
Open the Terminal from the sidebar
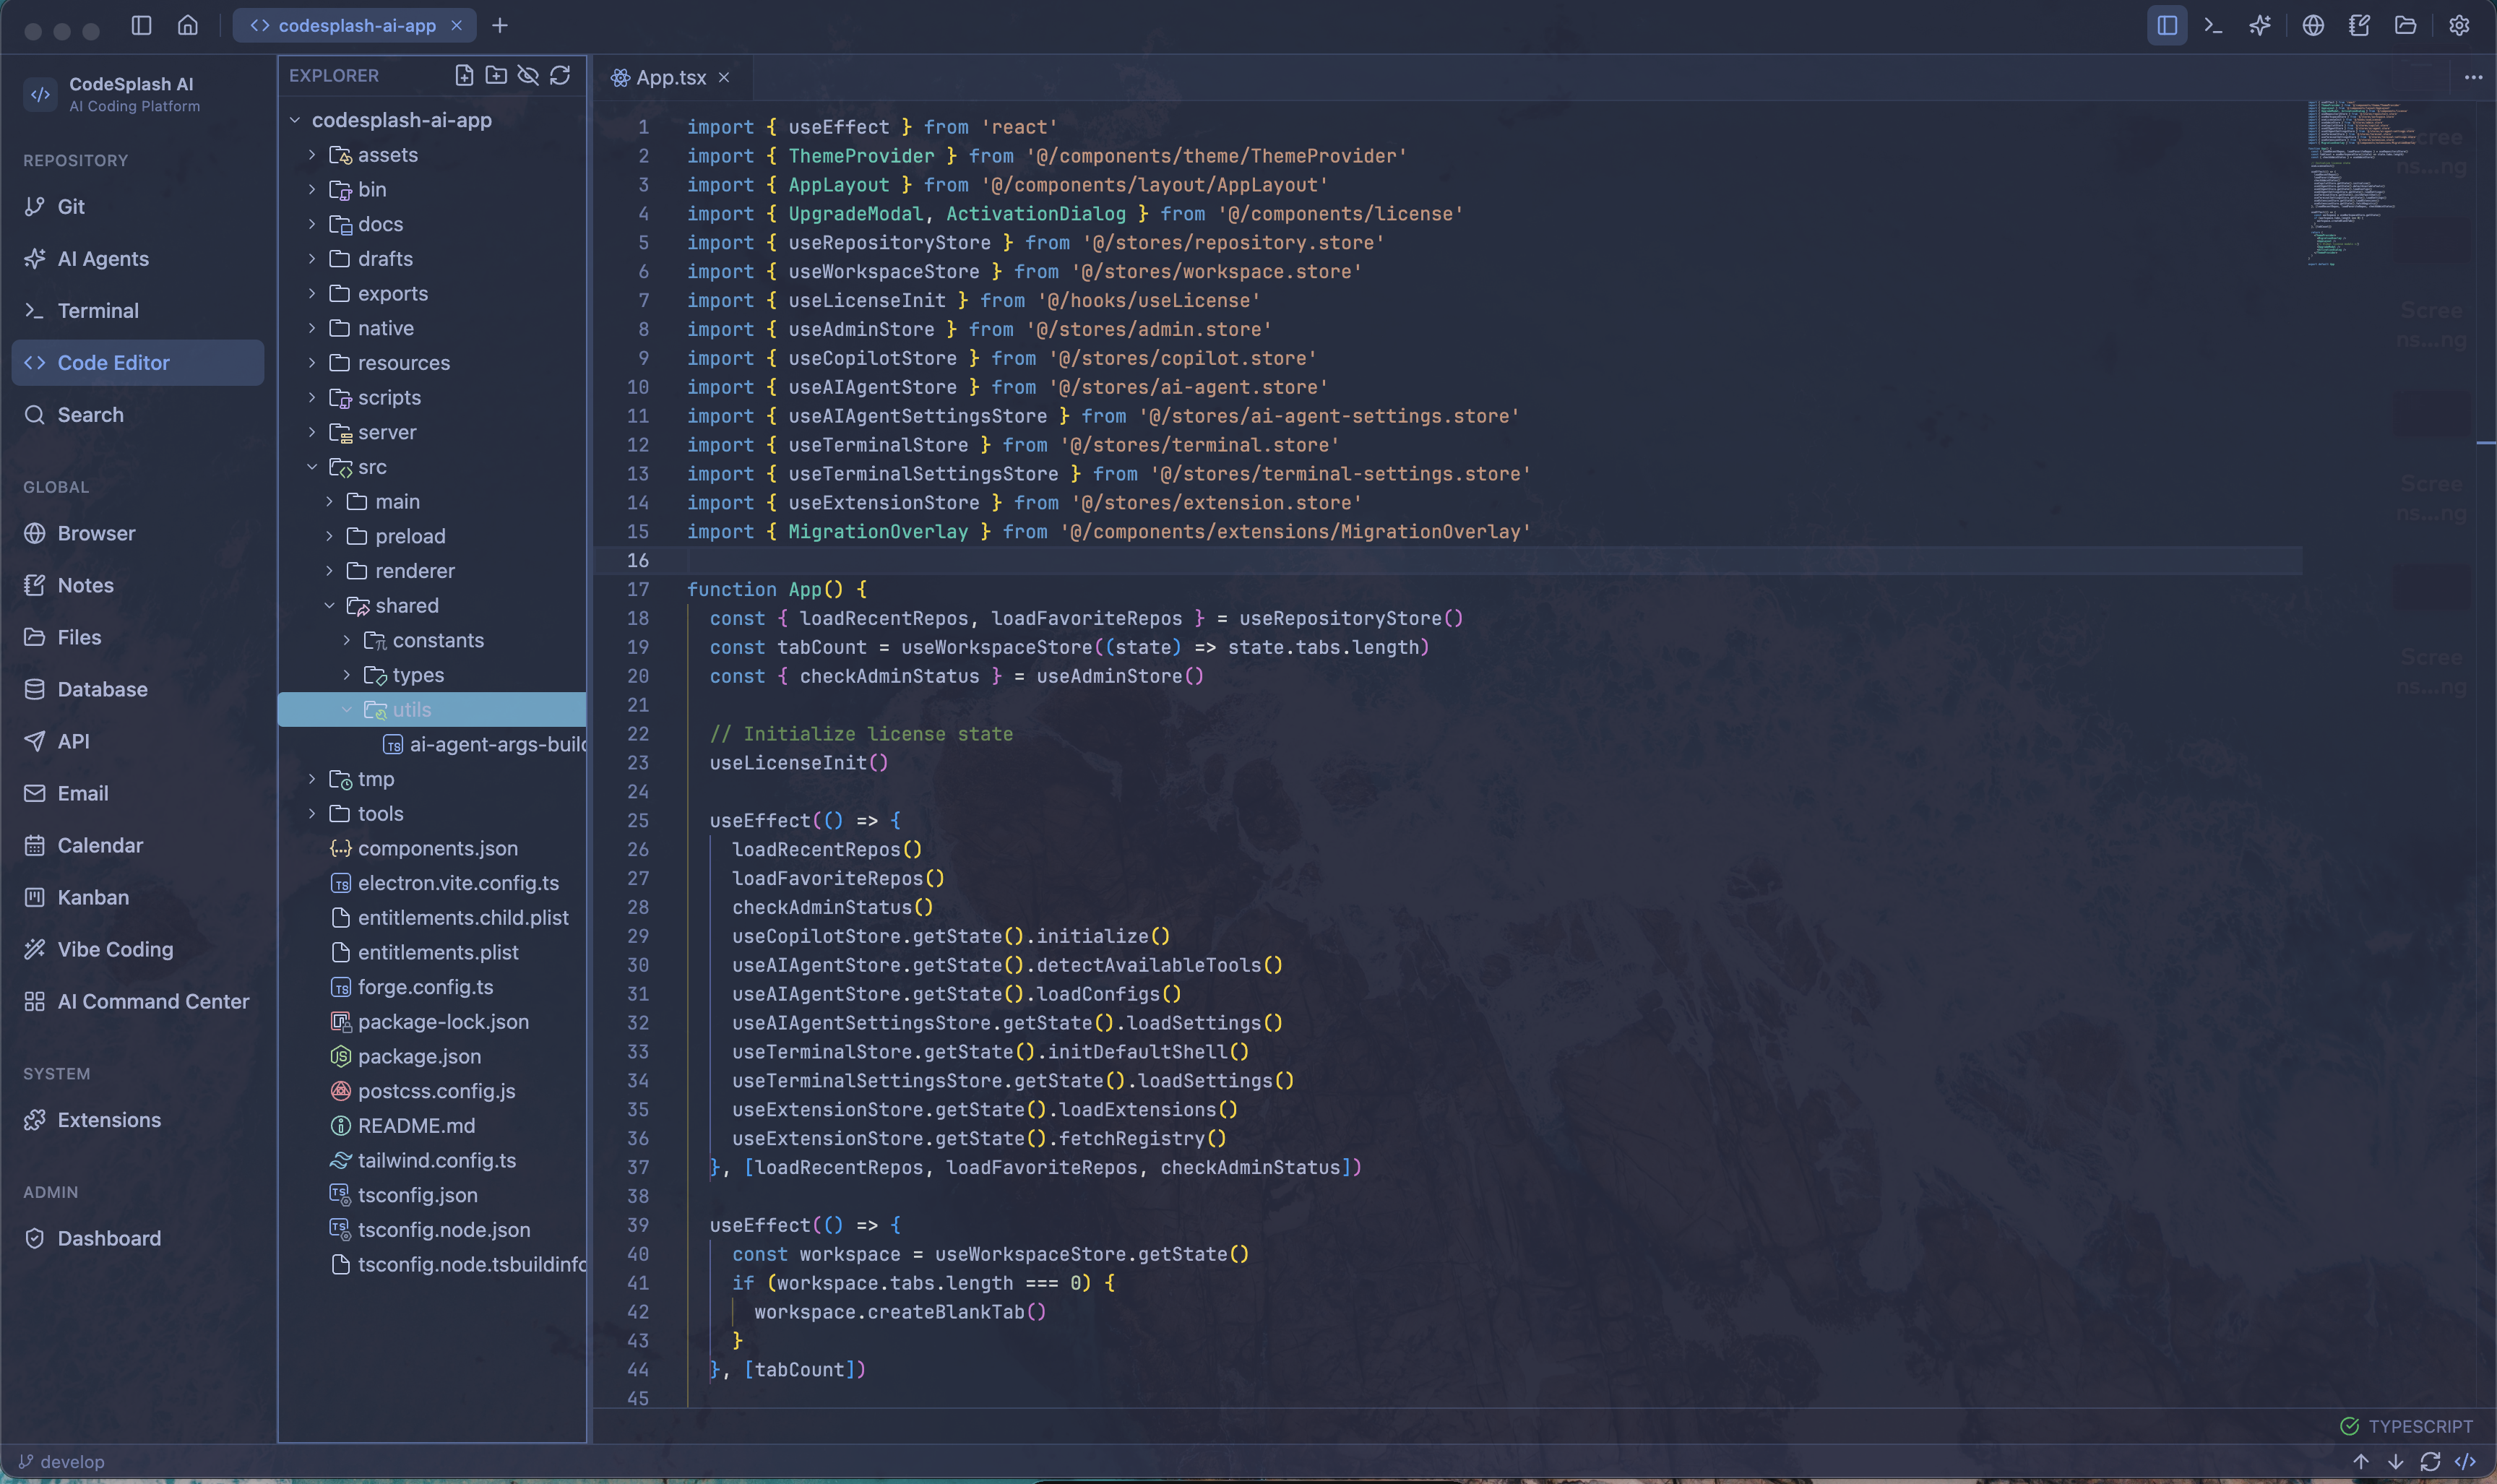coord(98,310)
